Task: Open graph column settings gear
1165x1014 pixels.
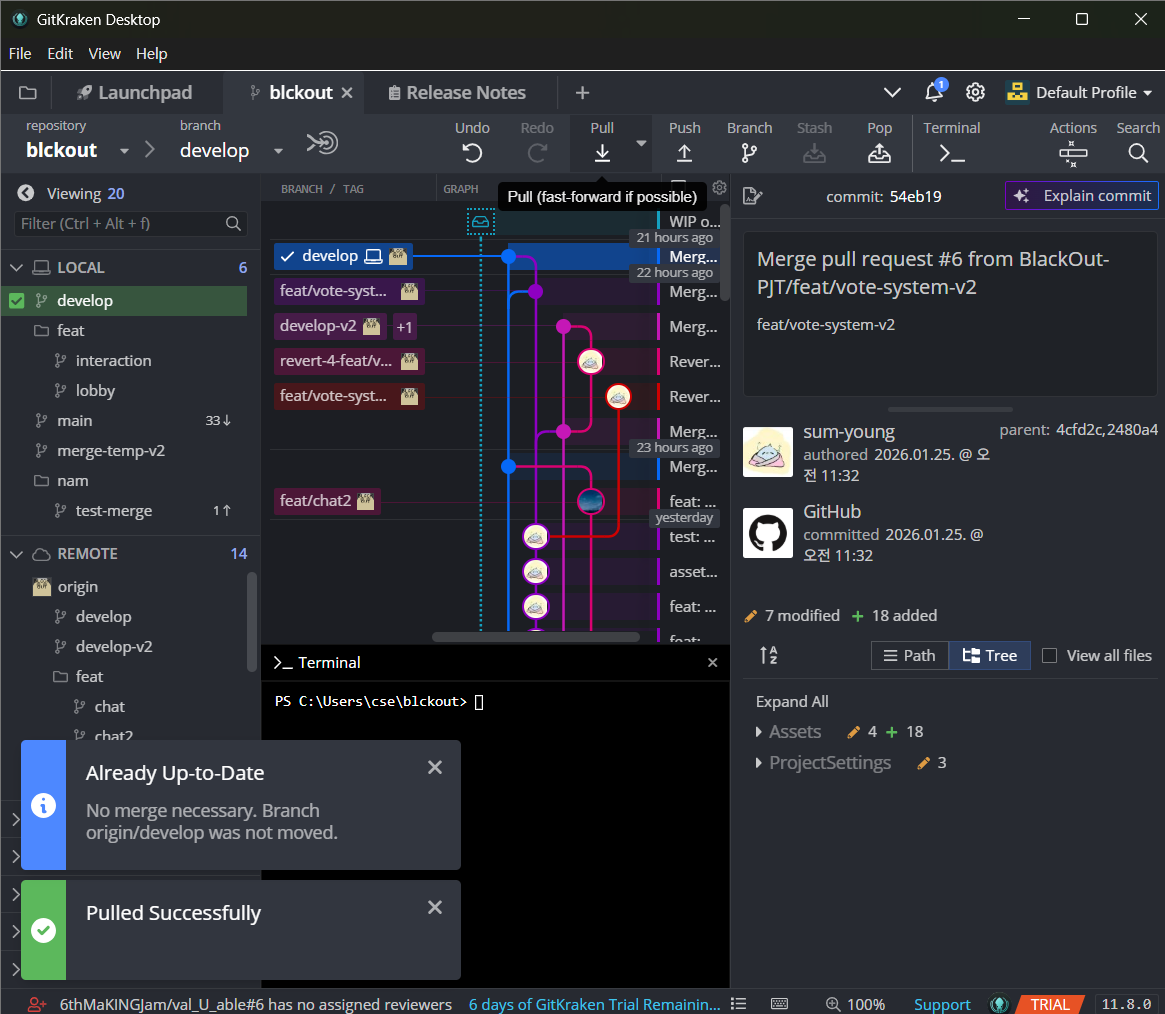Action: (x=718, y=188)
